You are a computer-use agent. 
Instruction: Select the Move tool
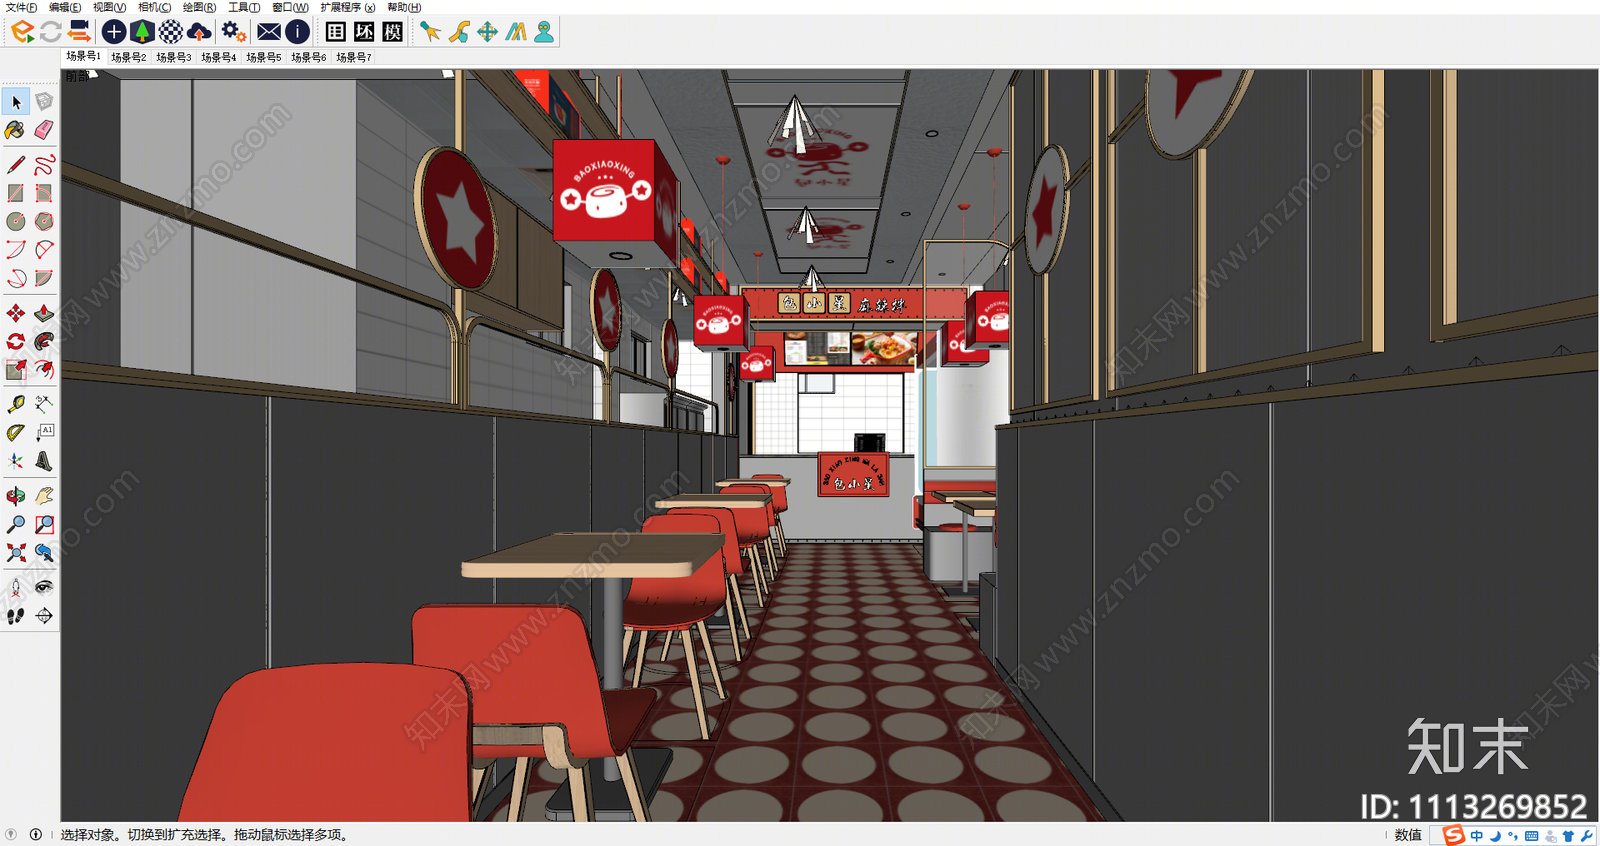pos(16,314)
